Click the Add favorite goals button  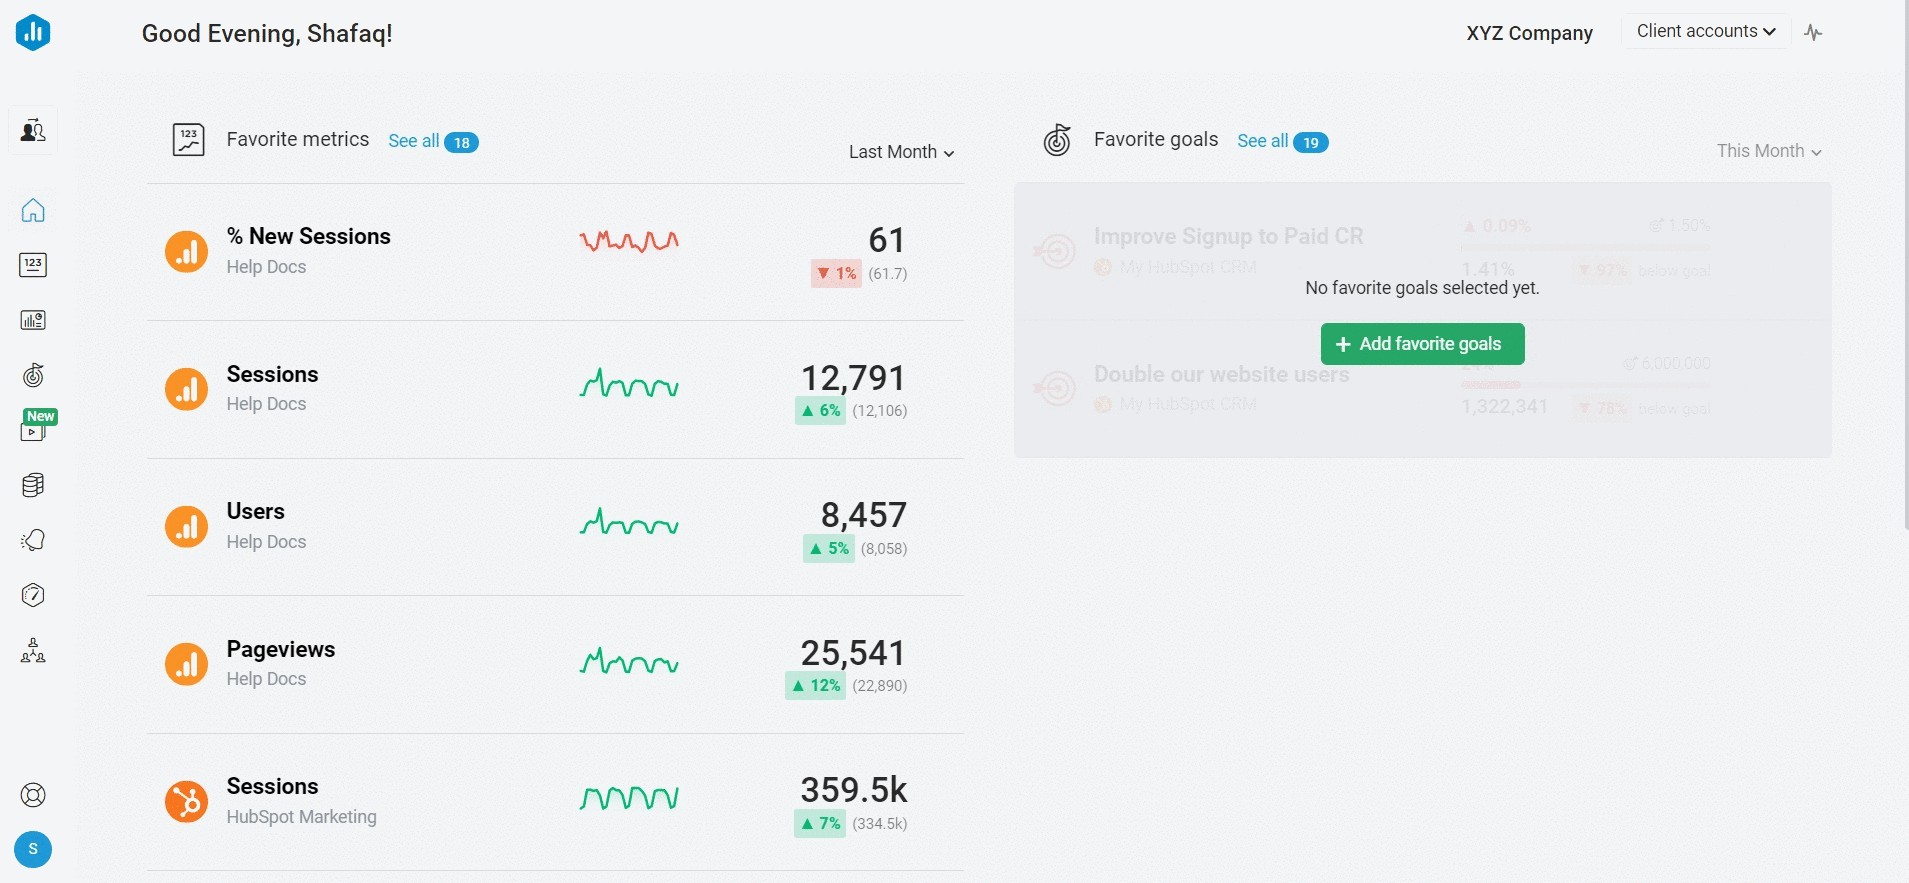pyautogui.click(x=1422, y=344)
